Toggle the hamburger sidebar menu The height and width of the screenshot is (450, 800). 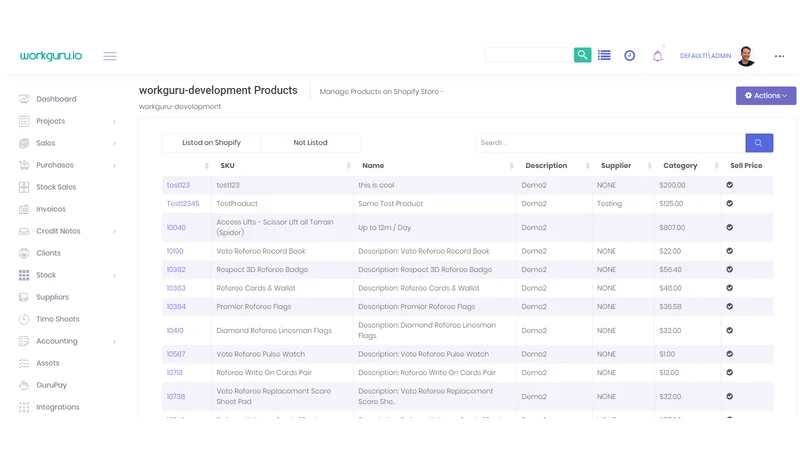[110, 56]
